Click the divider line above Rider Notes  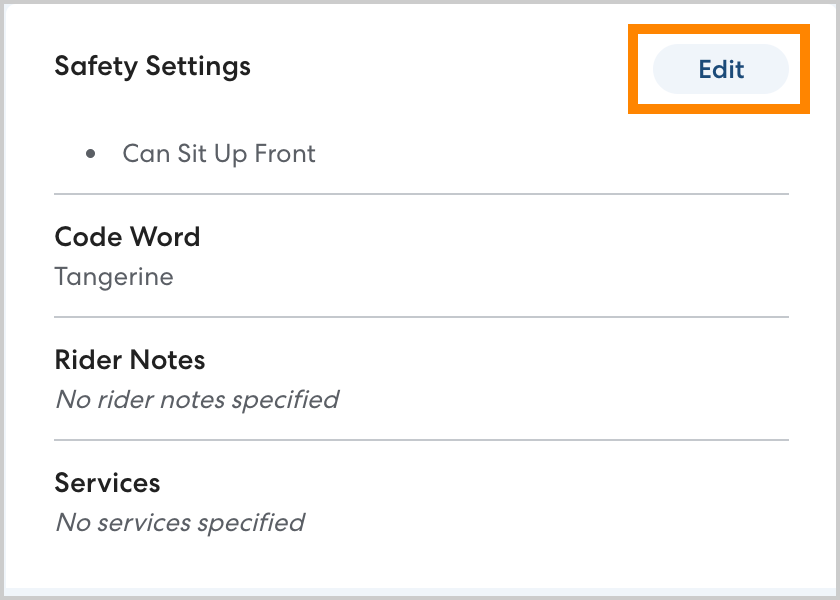coord(421,317)
